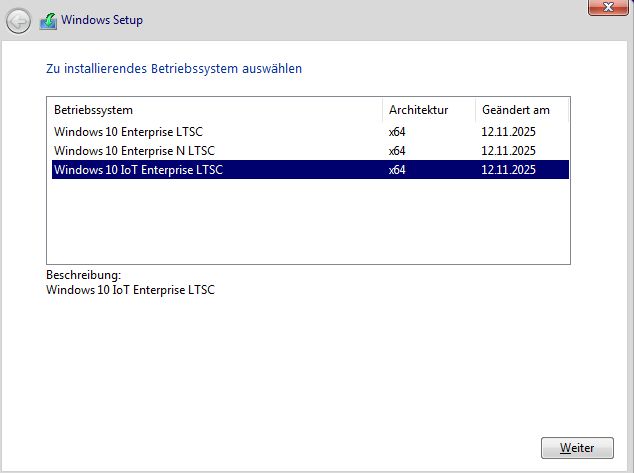Close the Windows Setup window
Image resolution: width=634 pixels, height=473 pixels.
coord(608,7)
